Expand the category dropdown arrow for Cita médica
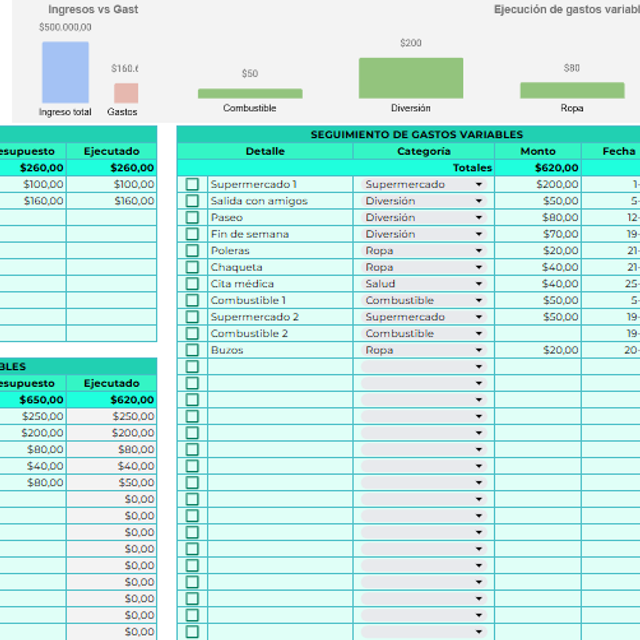Image resolution: width=640 pixels, height=640 pixels. point(478,284)
